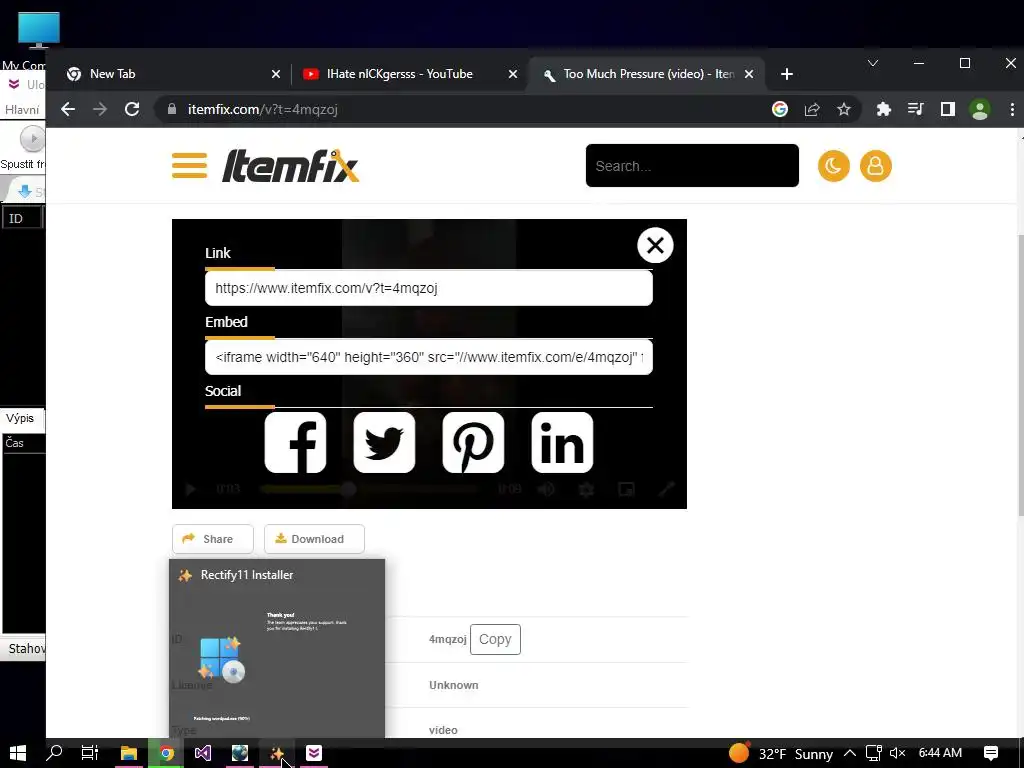Open Chrome three-dot menu
This screenshot has height=768, width=1024.
(x=1012, y=109)
